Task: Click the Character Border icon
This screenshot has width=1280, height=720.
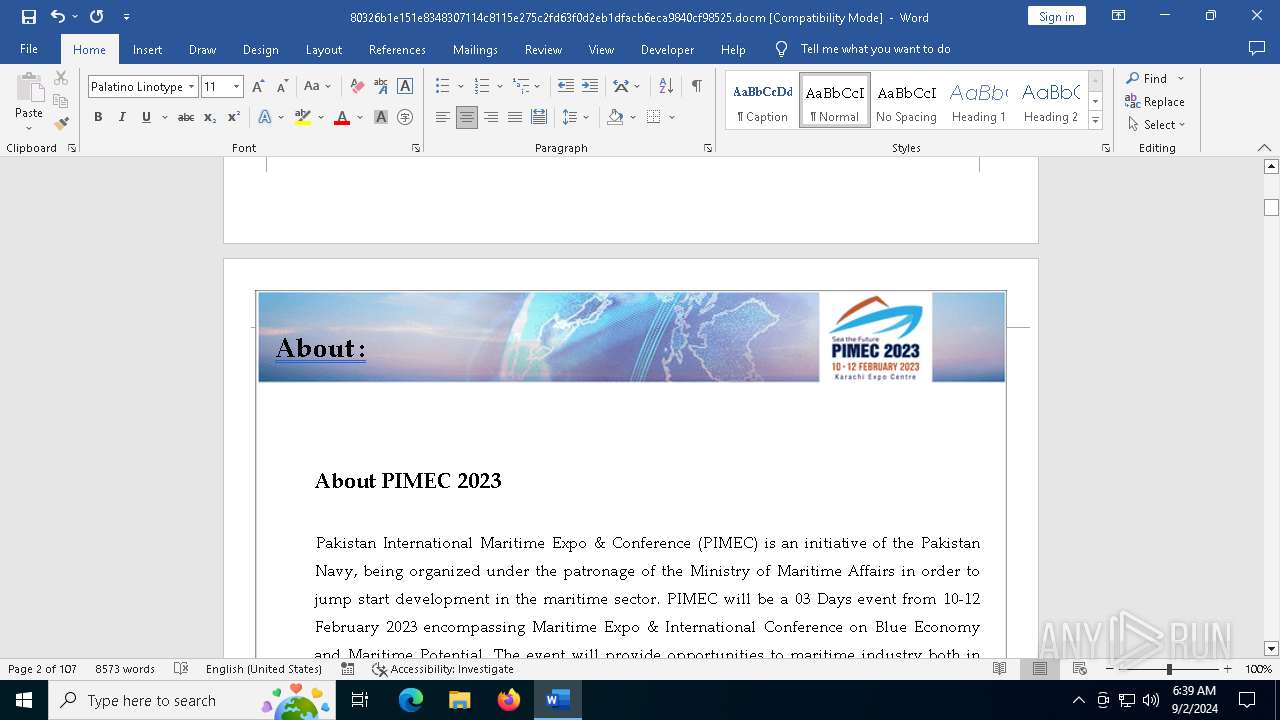Action: [x=405, y=87]
